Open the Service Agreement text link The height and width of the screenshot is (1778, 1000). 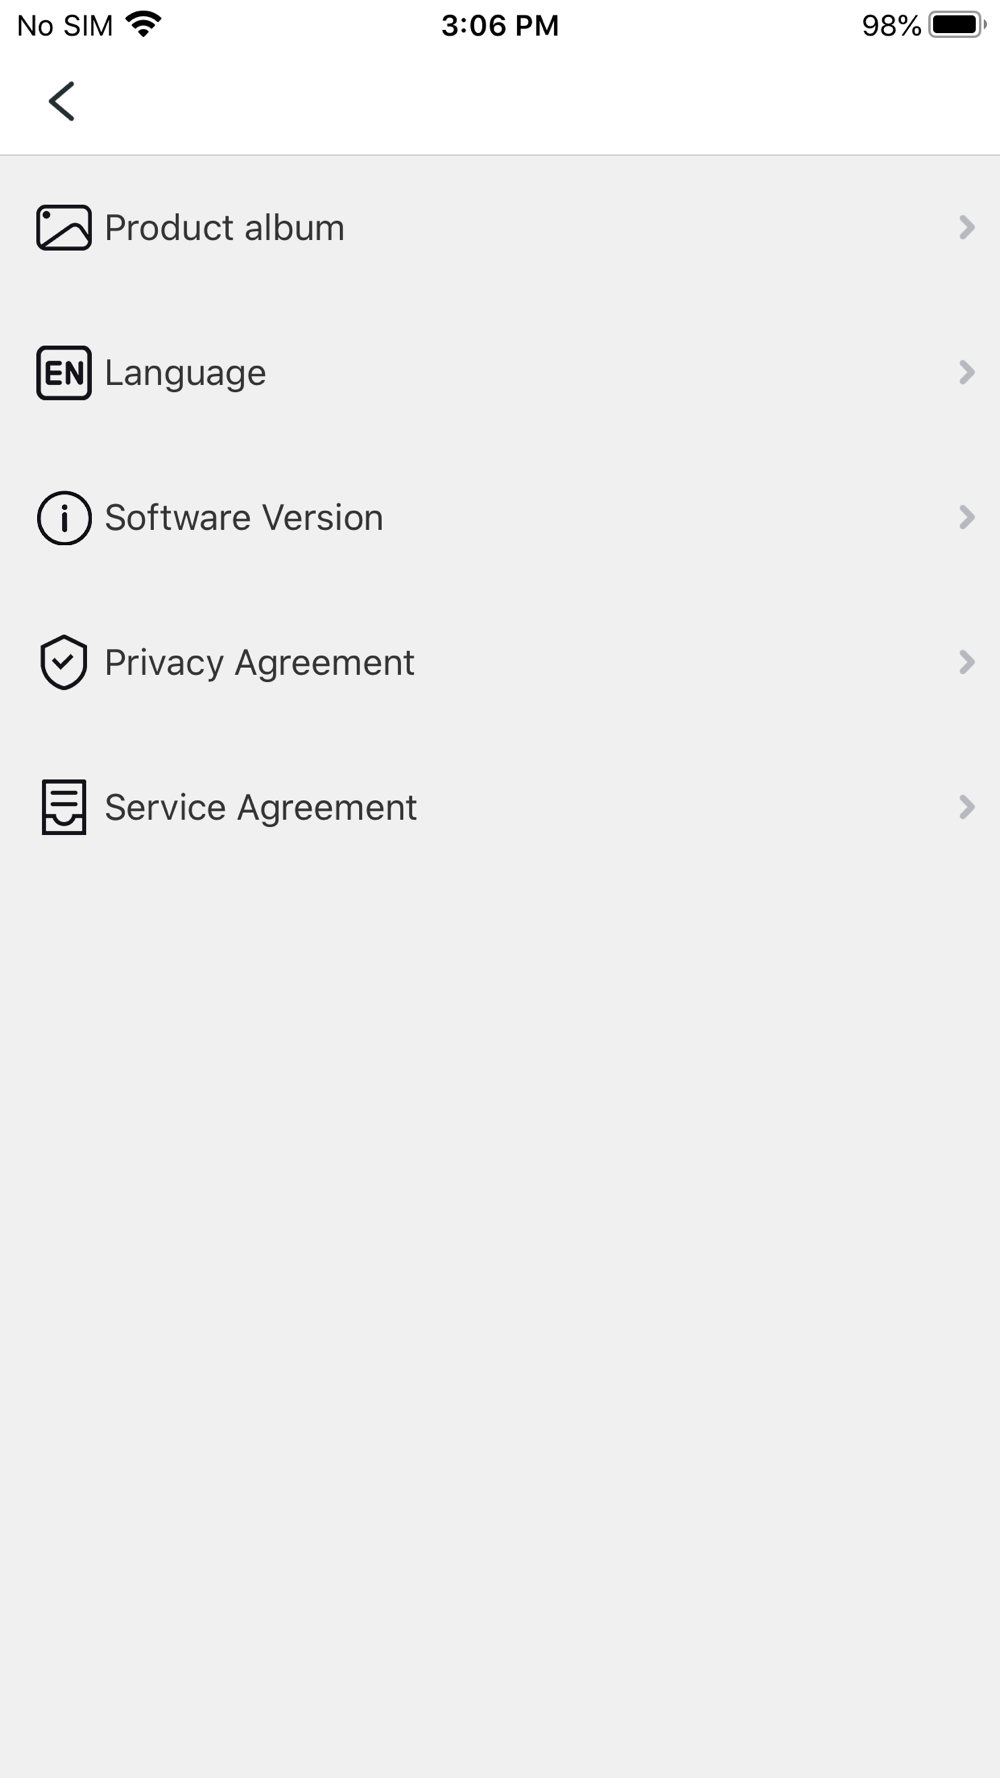point(260,807)
